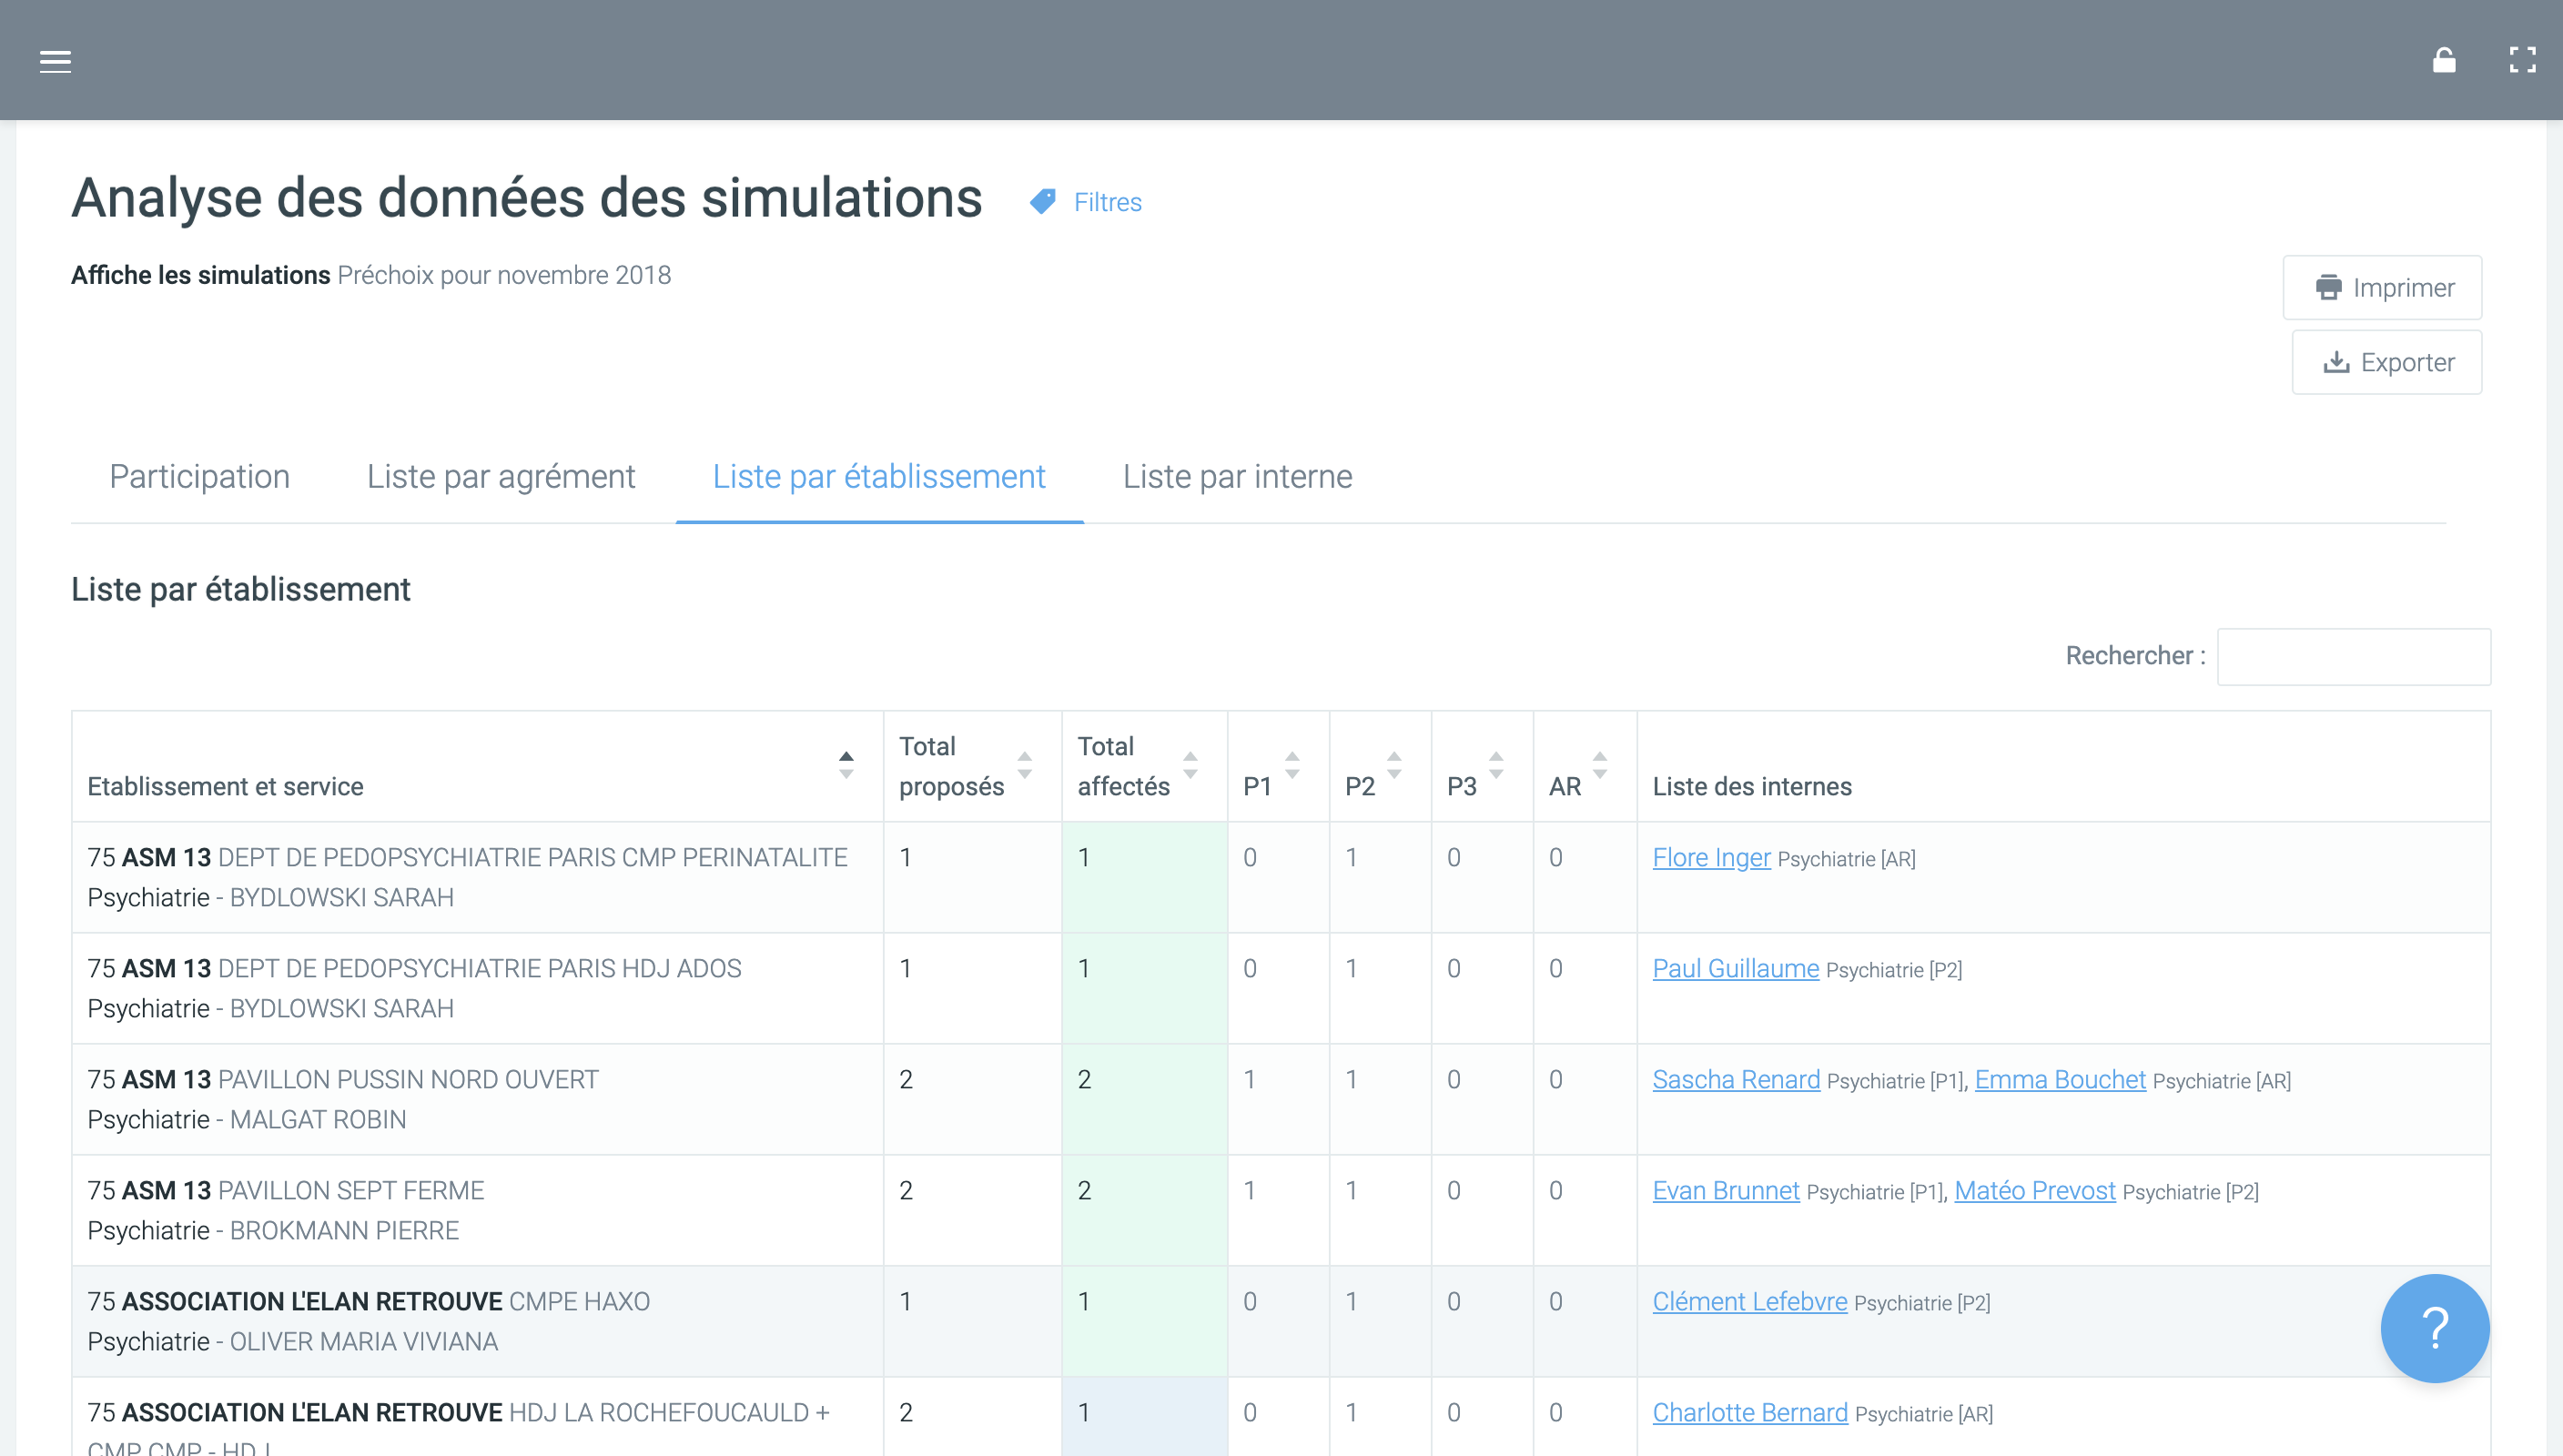Screen dimensions: 2563x1456
Task: Switch to the Participation tab
Action: tap(199, 477)
